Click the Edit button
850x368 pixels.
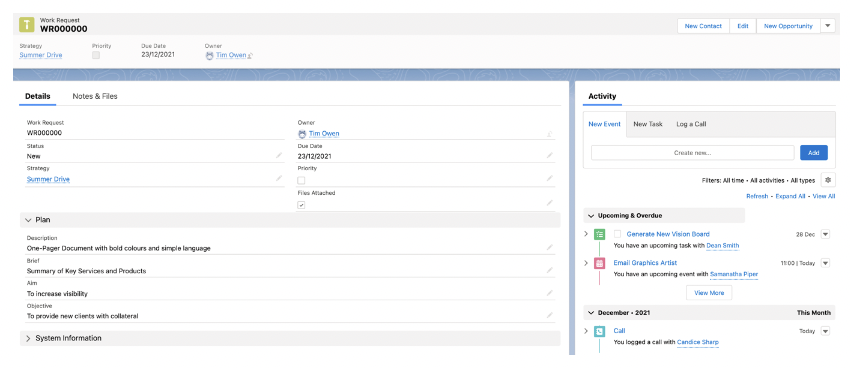tap(743, 25)
